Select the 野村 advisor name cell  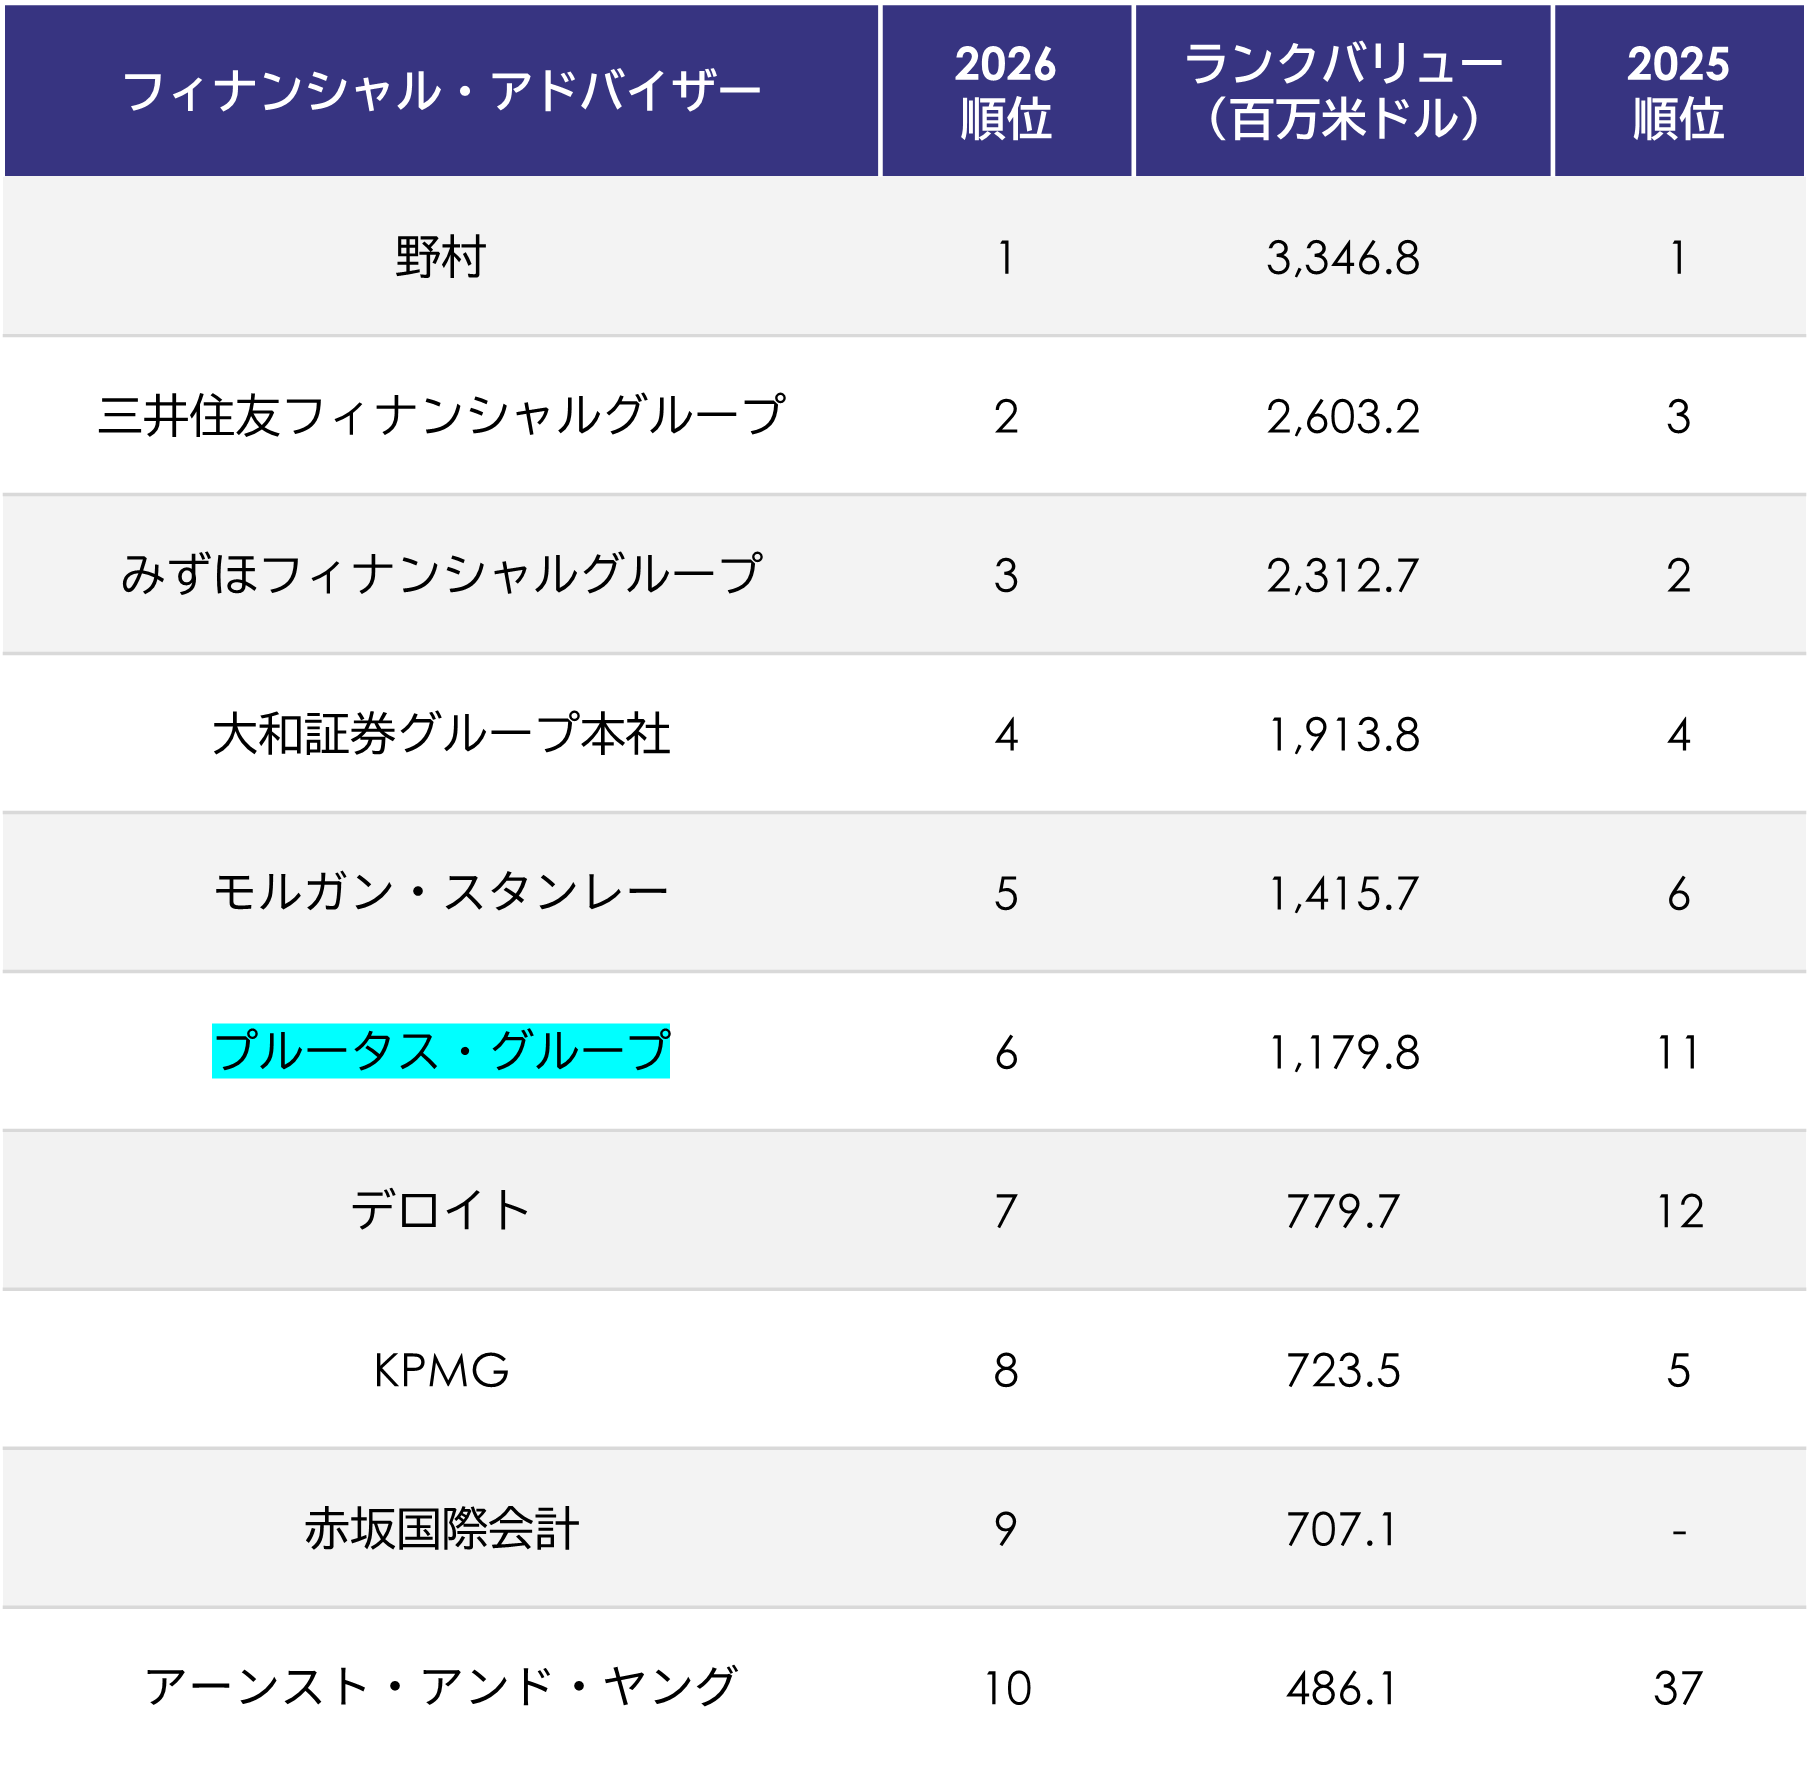pyautogui.click(x=441, y=257)
